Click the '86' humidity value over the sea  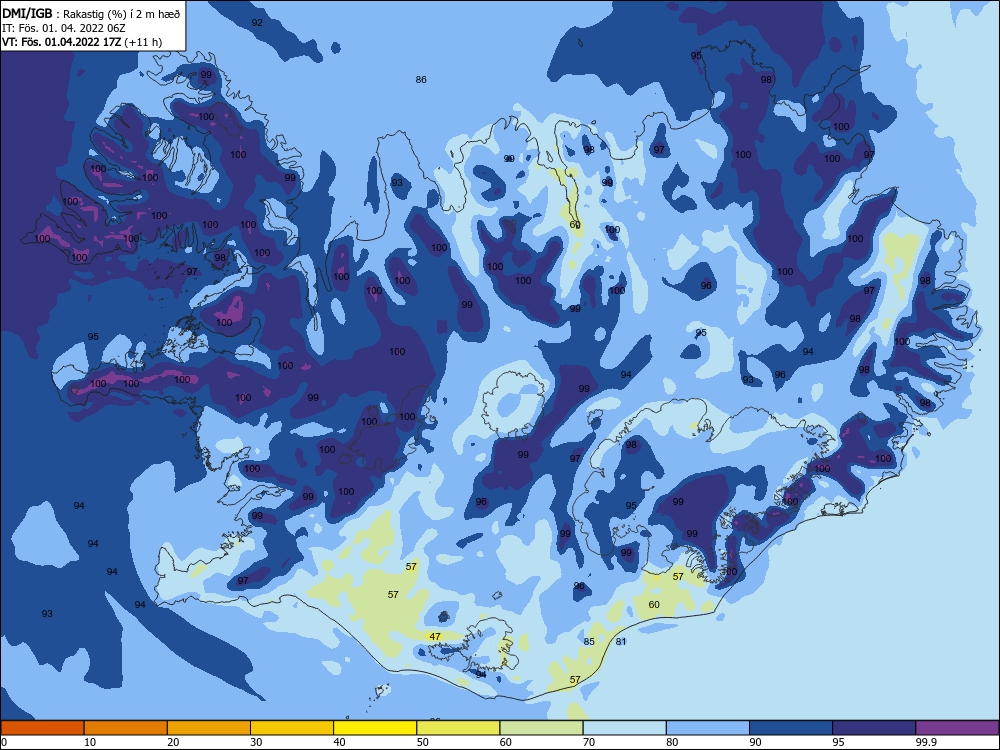(421, 80)
